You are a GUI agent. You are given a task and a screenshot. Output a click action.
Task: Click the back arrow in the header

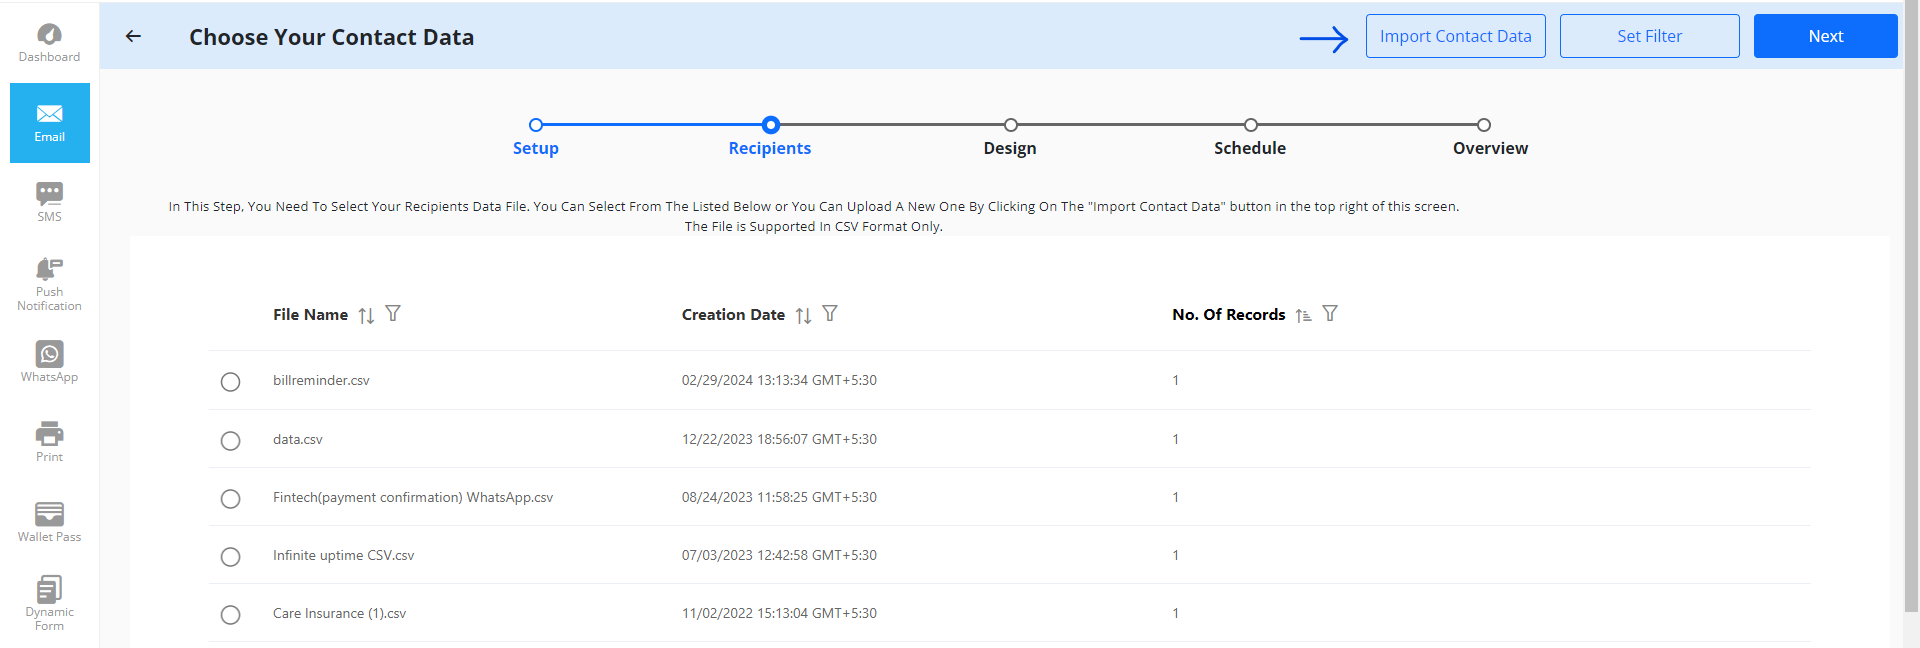pyautogui.click(x=133, y=36)
